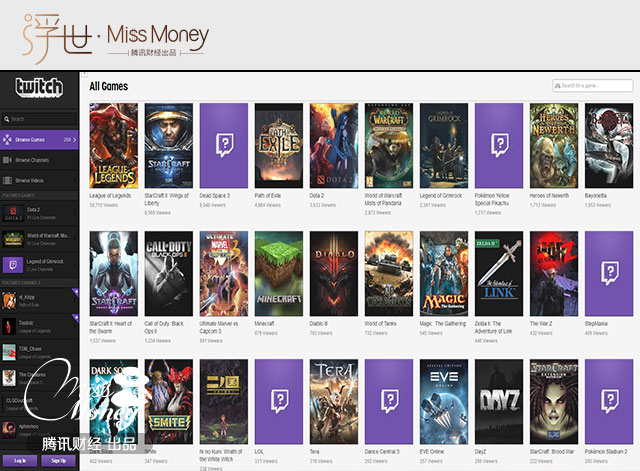The height and width of the screenshot is (471, 640).
Task: Open Legend of Grimrock cover
Action: (444, 146)
